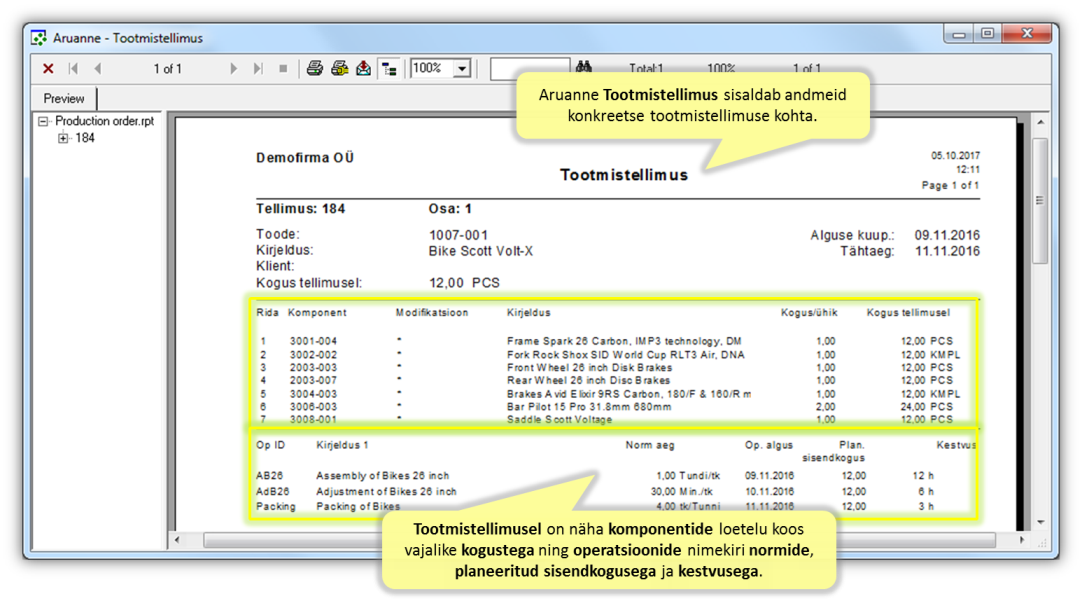This screenshot has width=1082, height=601.
Task: Stop loading the report
Action: 283,68
